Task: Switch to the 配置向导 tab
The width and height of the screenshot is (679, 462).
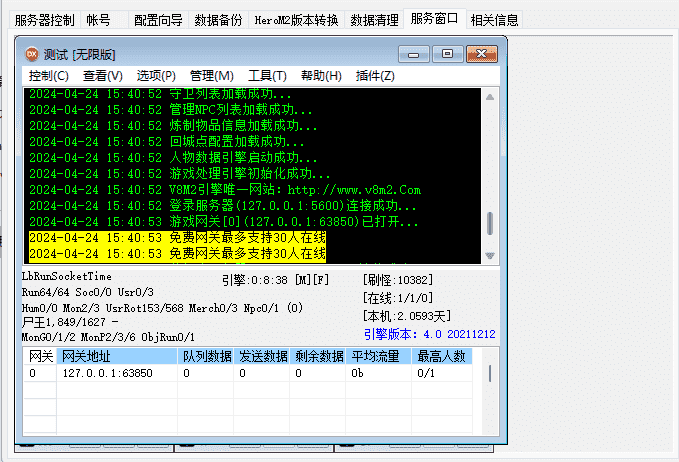Action: (159, 20)
